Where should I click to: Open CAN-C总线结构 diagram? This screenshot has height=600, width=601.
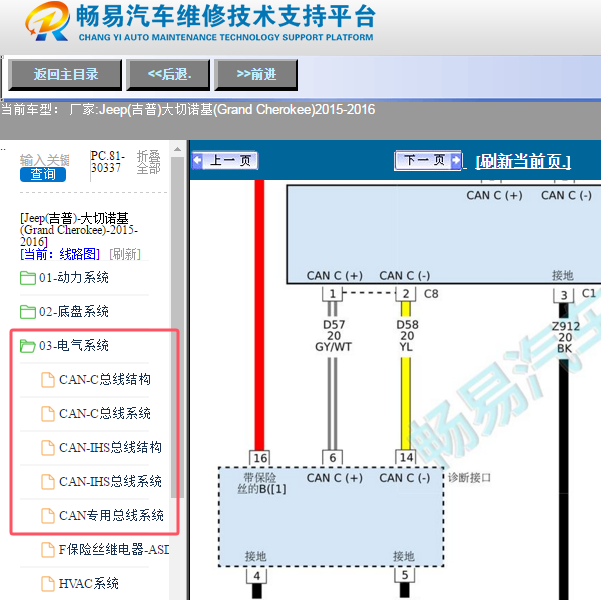click(105, 380)
